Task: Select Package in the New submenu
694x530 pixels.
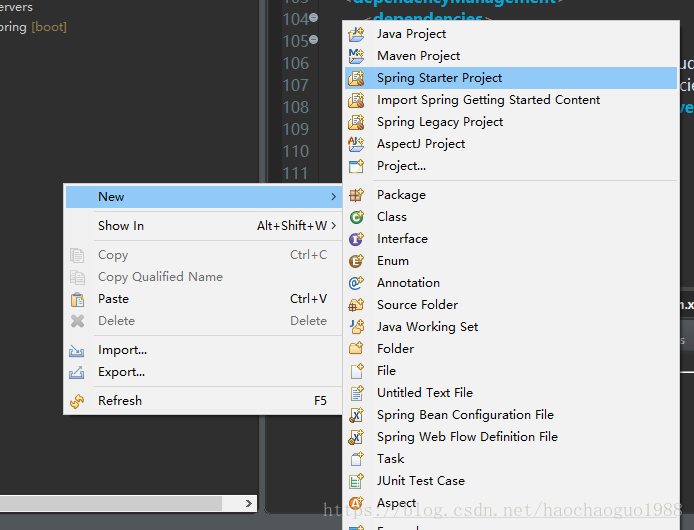Action: coord(511,195)
